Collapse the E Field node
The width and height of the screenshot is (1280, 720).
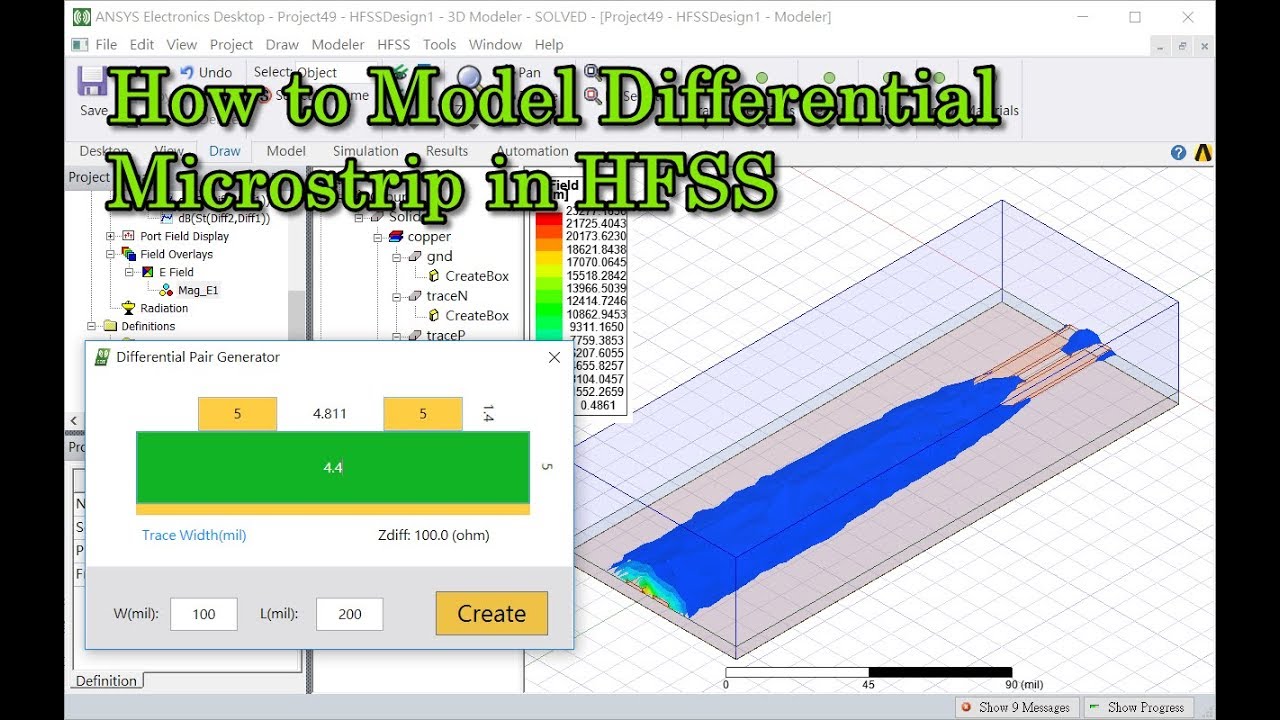pyautogui.click(x=129, y=272)
